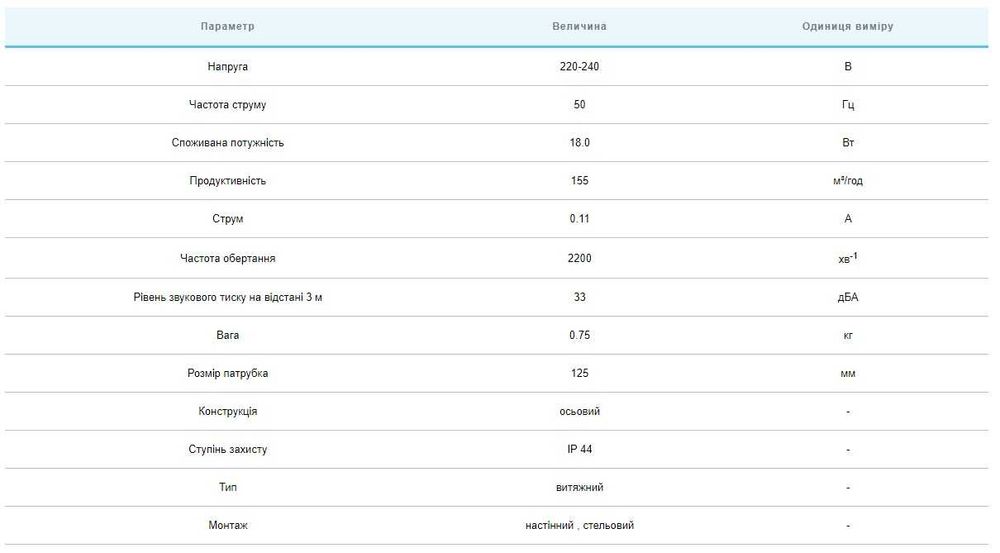Select the "Частота струму" row label
Viewport: 1000px width, 553px height.
click(228, 105)
